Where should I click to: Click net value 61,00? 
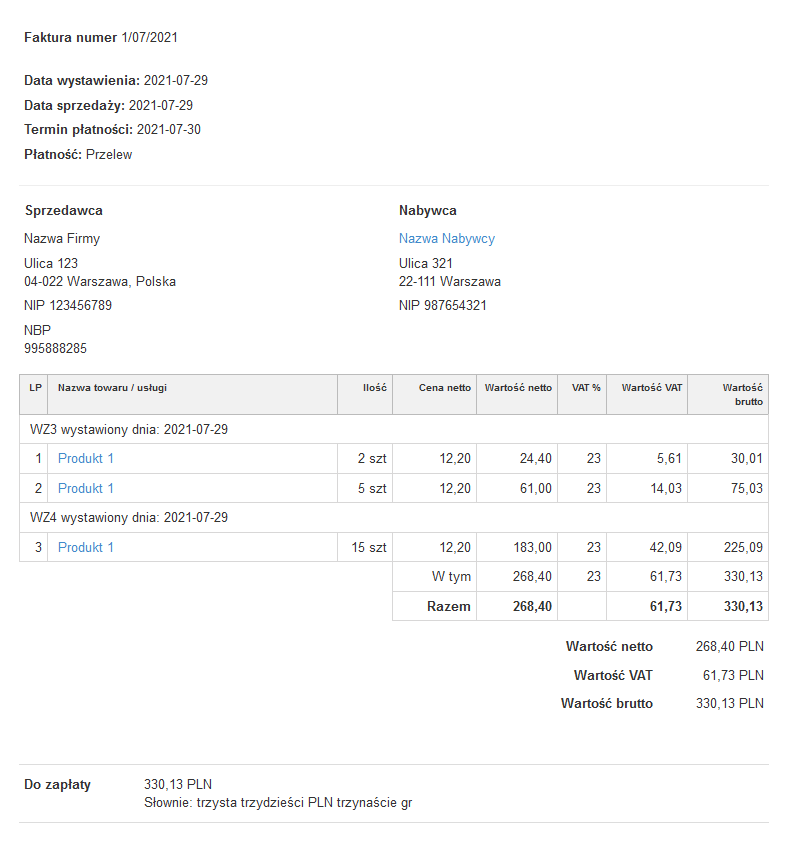[535, 488]
